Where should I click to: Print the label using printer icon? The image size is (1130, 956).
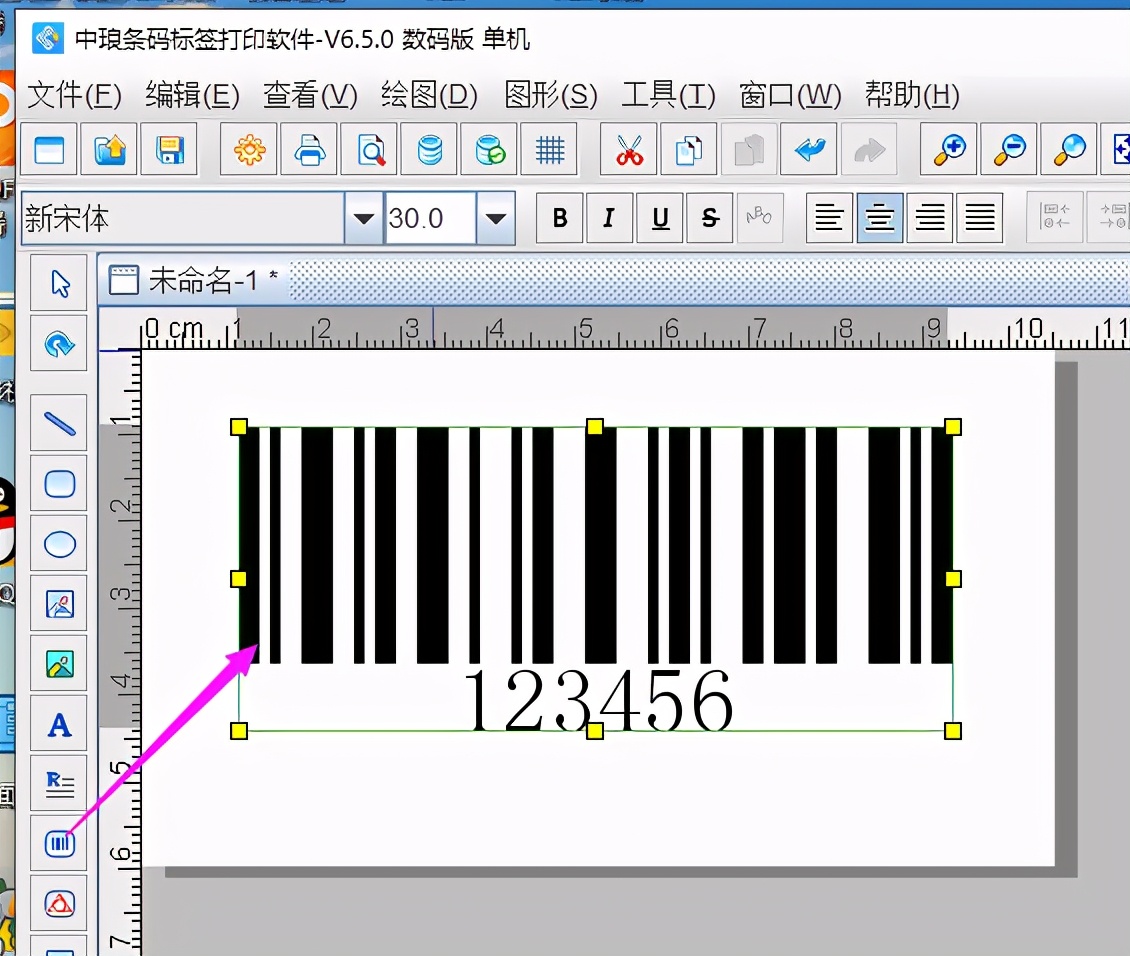point(309,149)
